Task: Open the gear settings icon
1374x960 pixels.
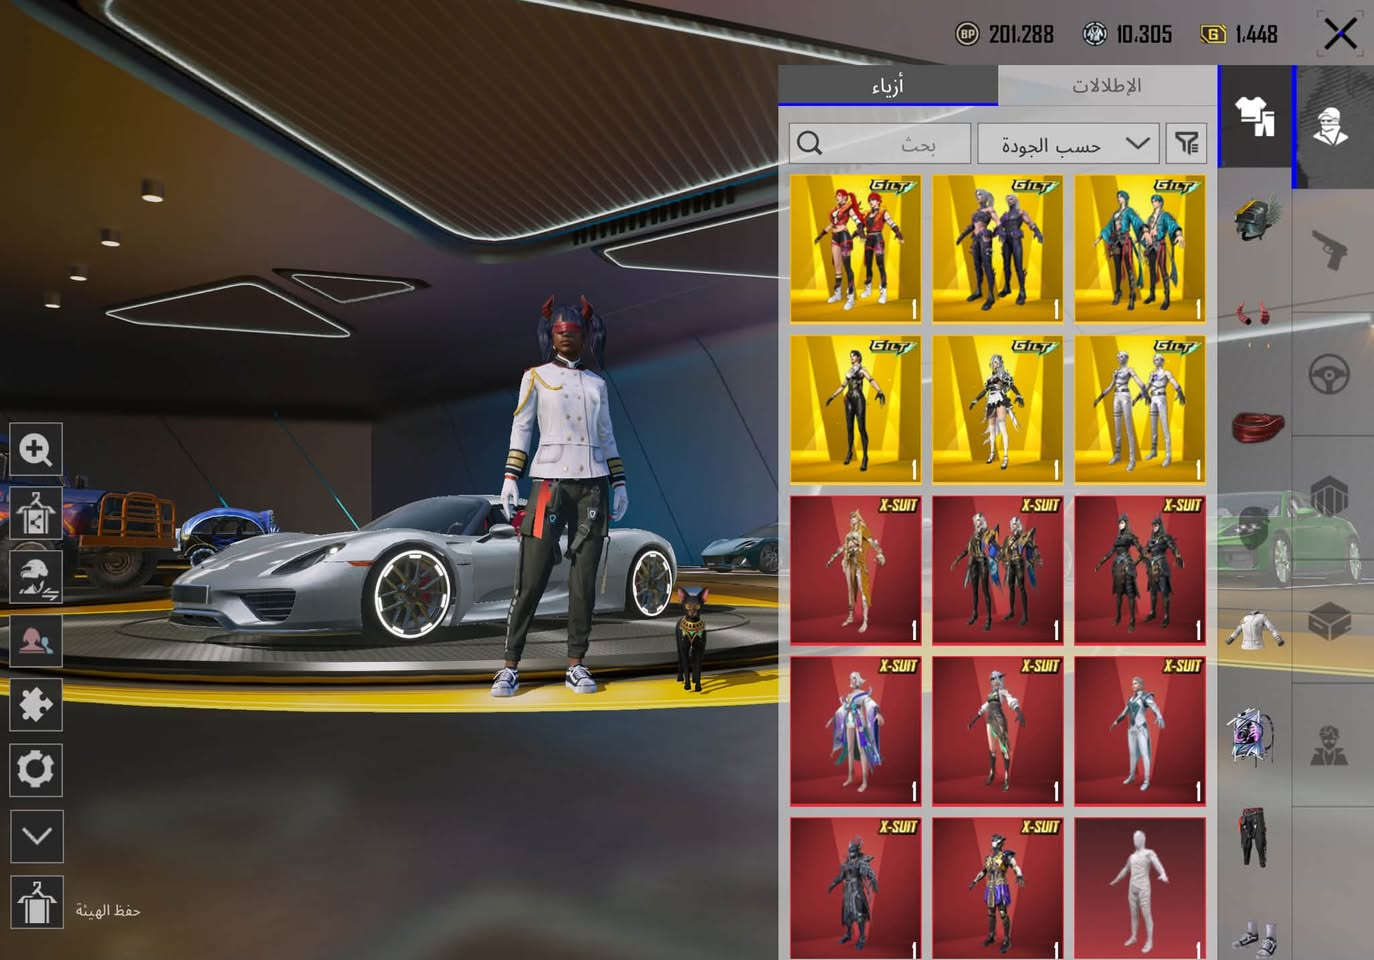Action: click(x=36, y=770)
